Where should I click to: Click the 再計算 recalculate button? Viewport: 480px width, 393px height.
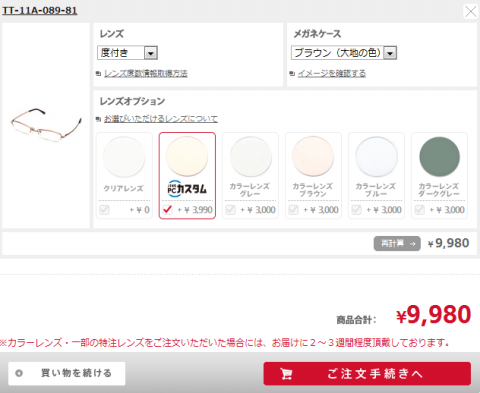coord(397,243)
